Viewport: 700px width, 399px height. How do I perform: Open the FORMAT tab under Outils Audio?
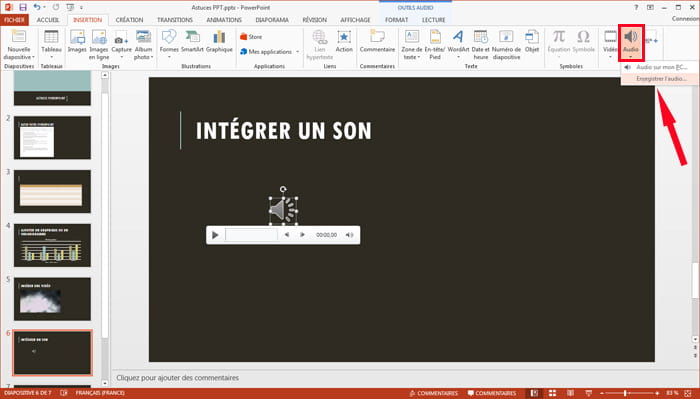pos(396,20)
